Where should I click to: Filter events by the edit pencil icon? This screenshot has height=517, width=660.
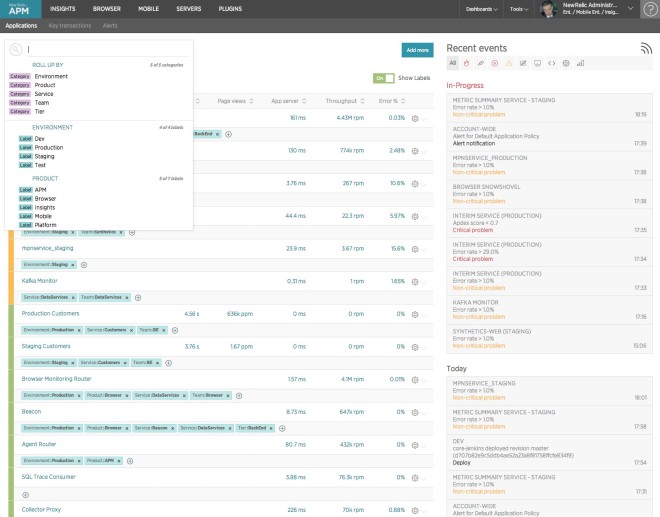[x=523, y=64]
